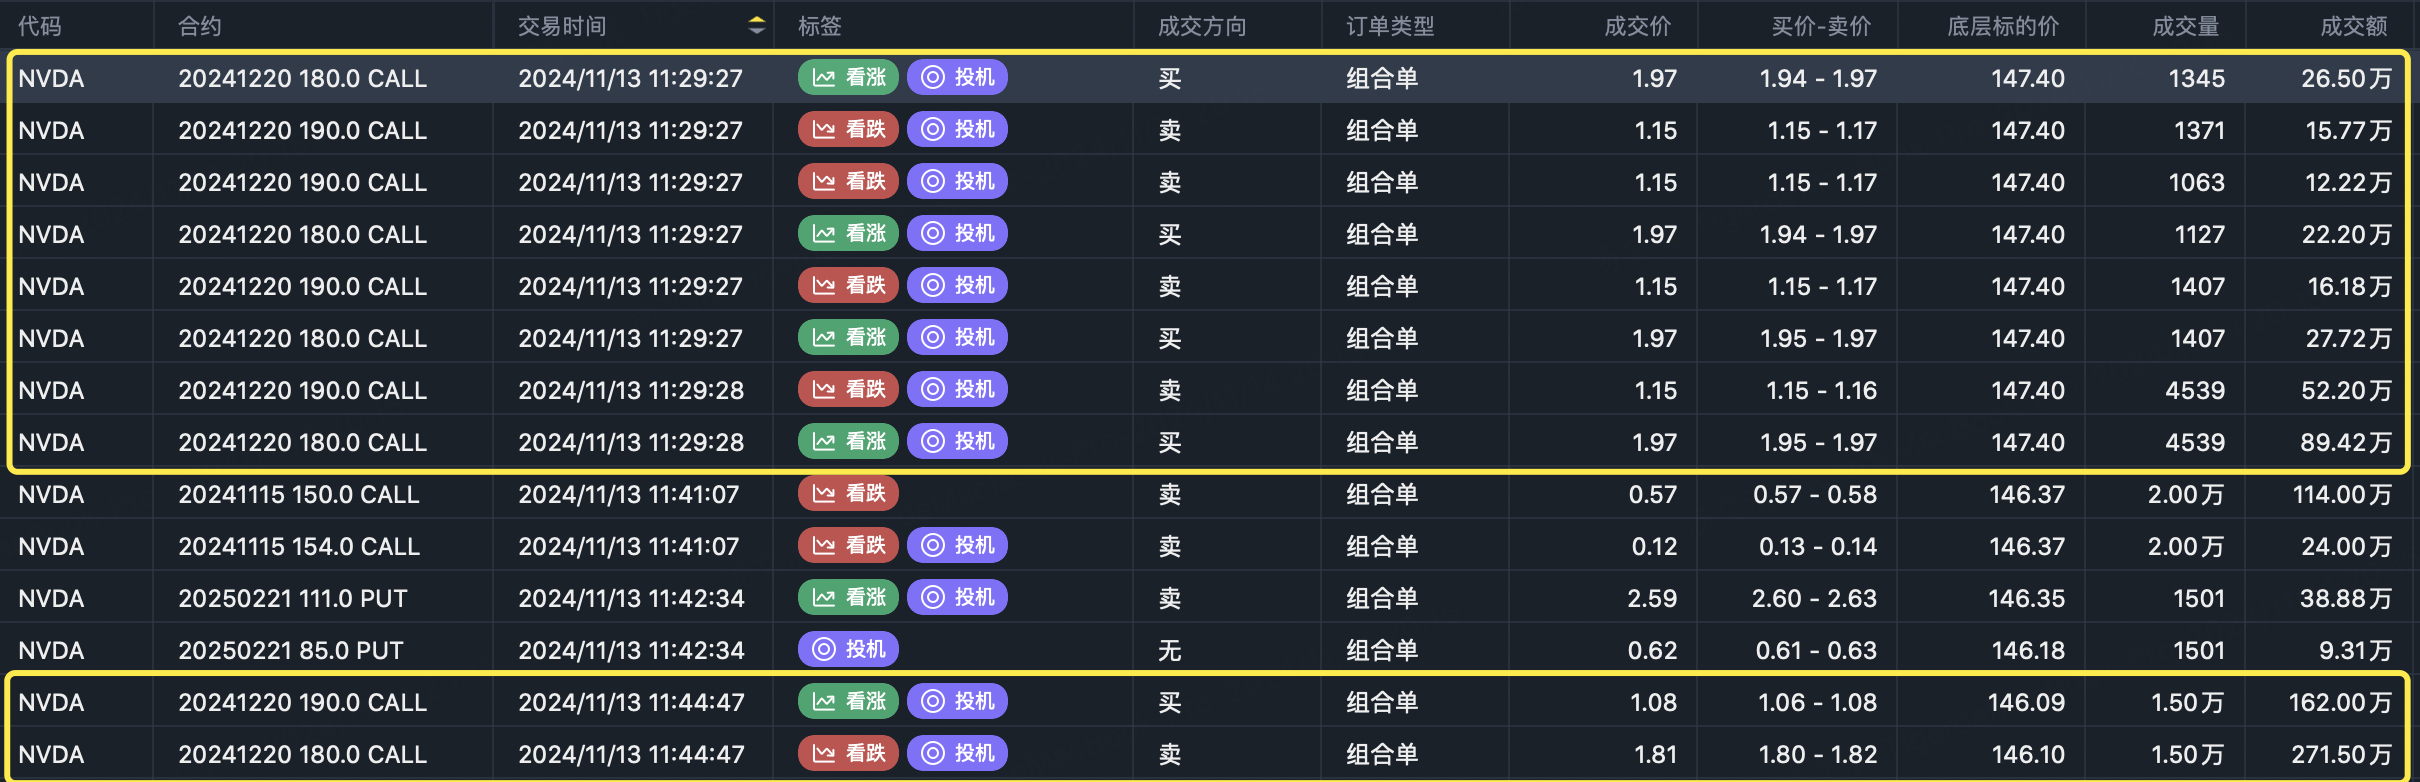Select the 看涨 tag in the 162.00万 row
Image resolution: width=2420 pixels, height=782 pixels.
pyautogui.click(x=848, y=702)
